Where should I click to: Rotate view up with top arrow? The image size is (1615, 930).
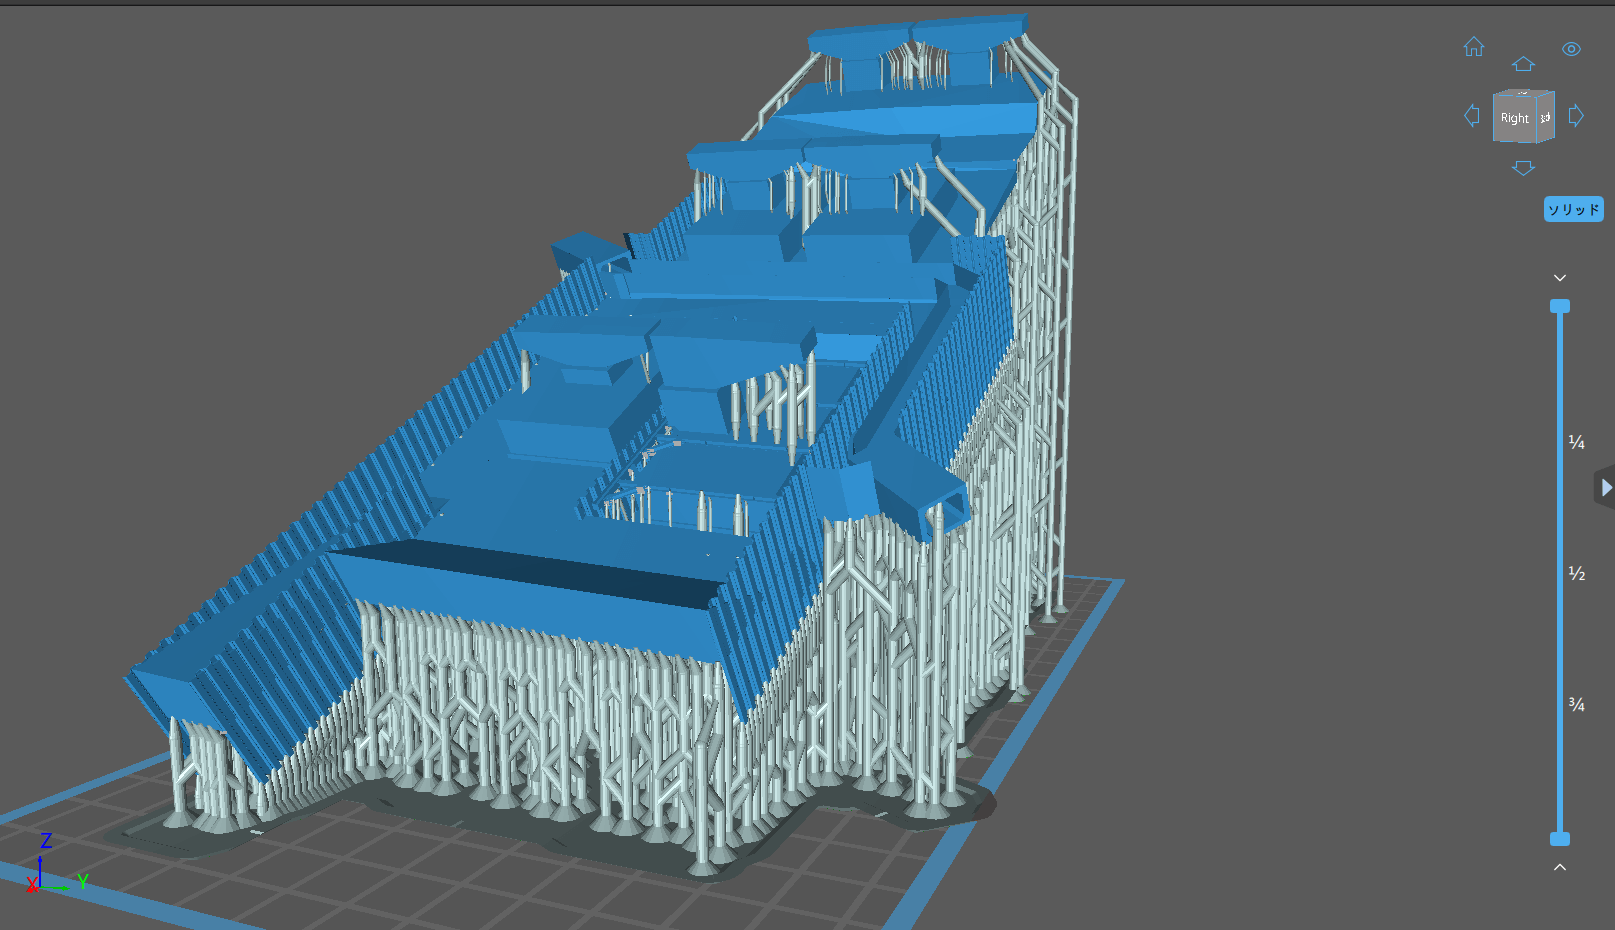click(x=1523, y=64)
